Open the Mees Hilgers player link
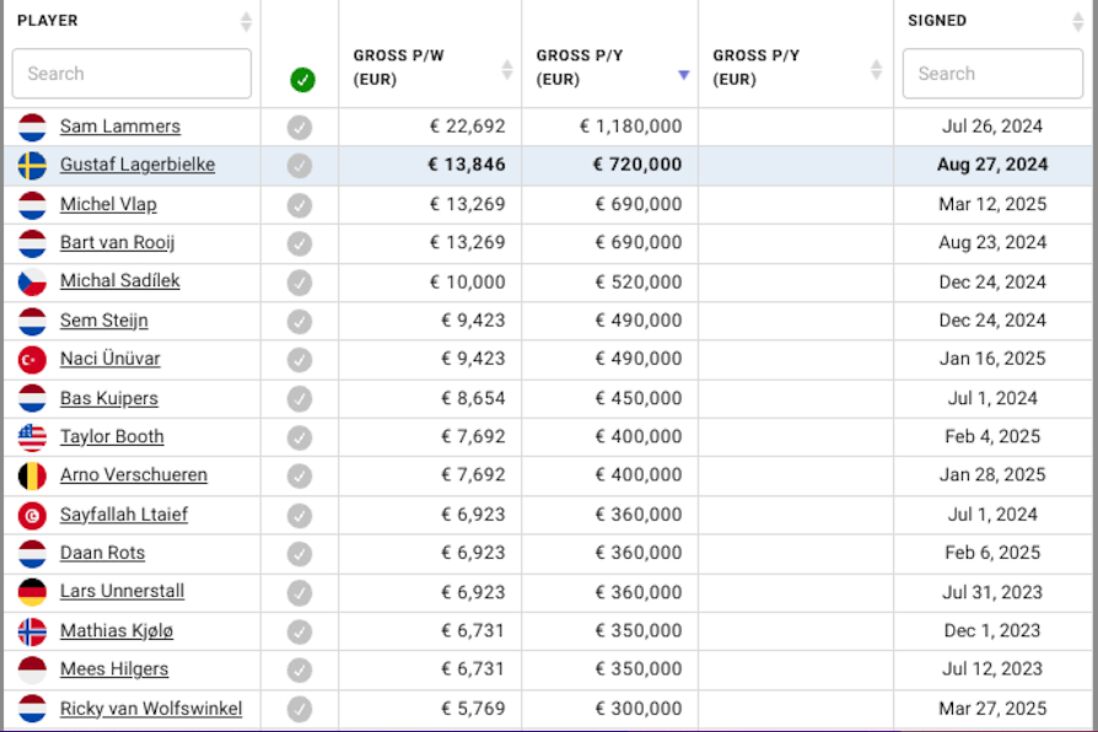This screenshot has height=732, width=1098. pyautogui.click(x=114, y=669)
